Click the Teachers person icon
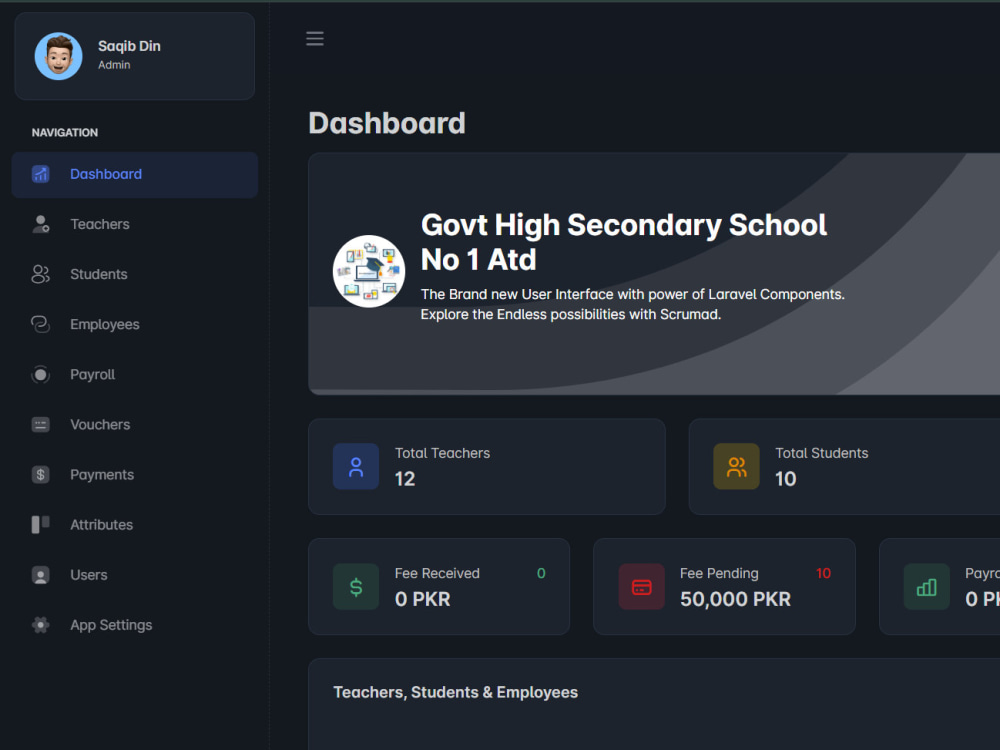This screenshot has width=1000, height=750. 40,224
